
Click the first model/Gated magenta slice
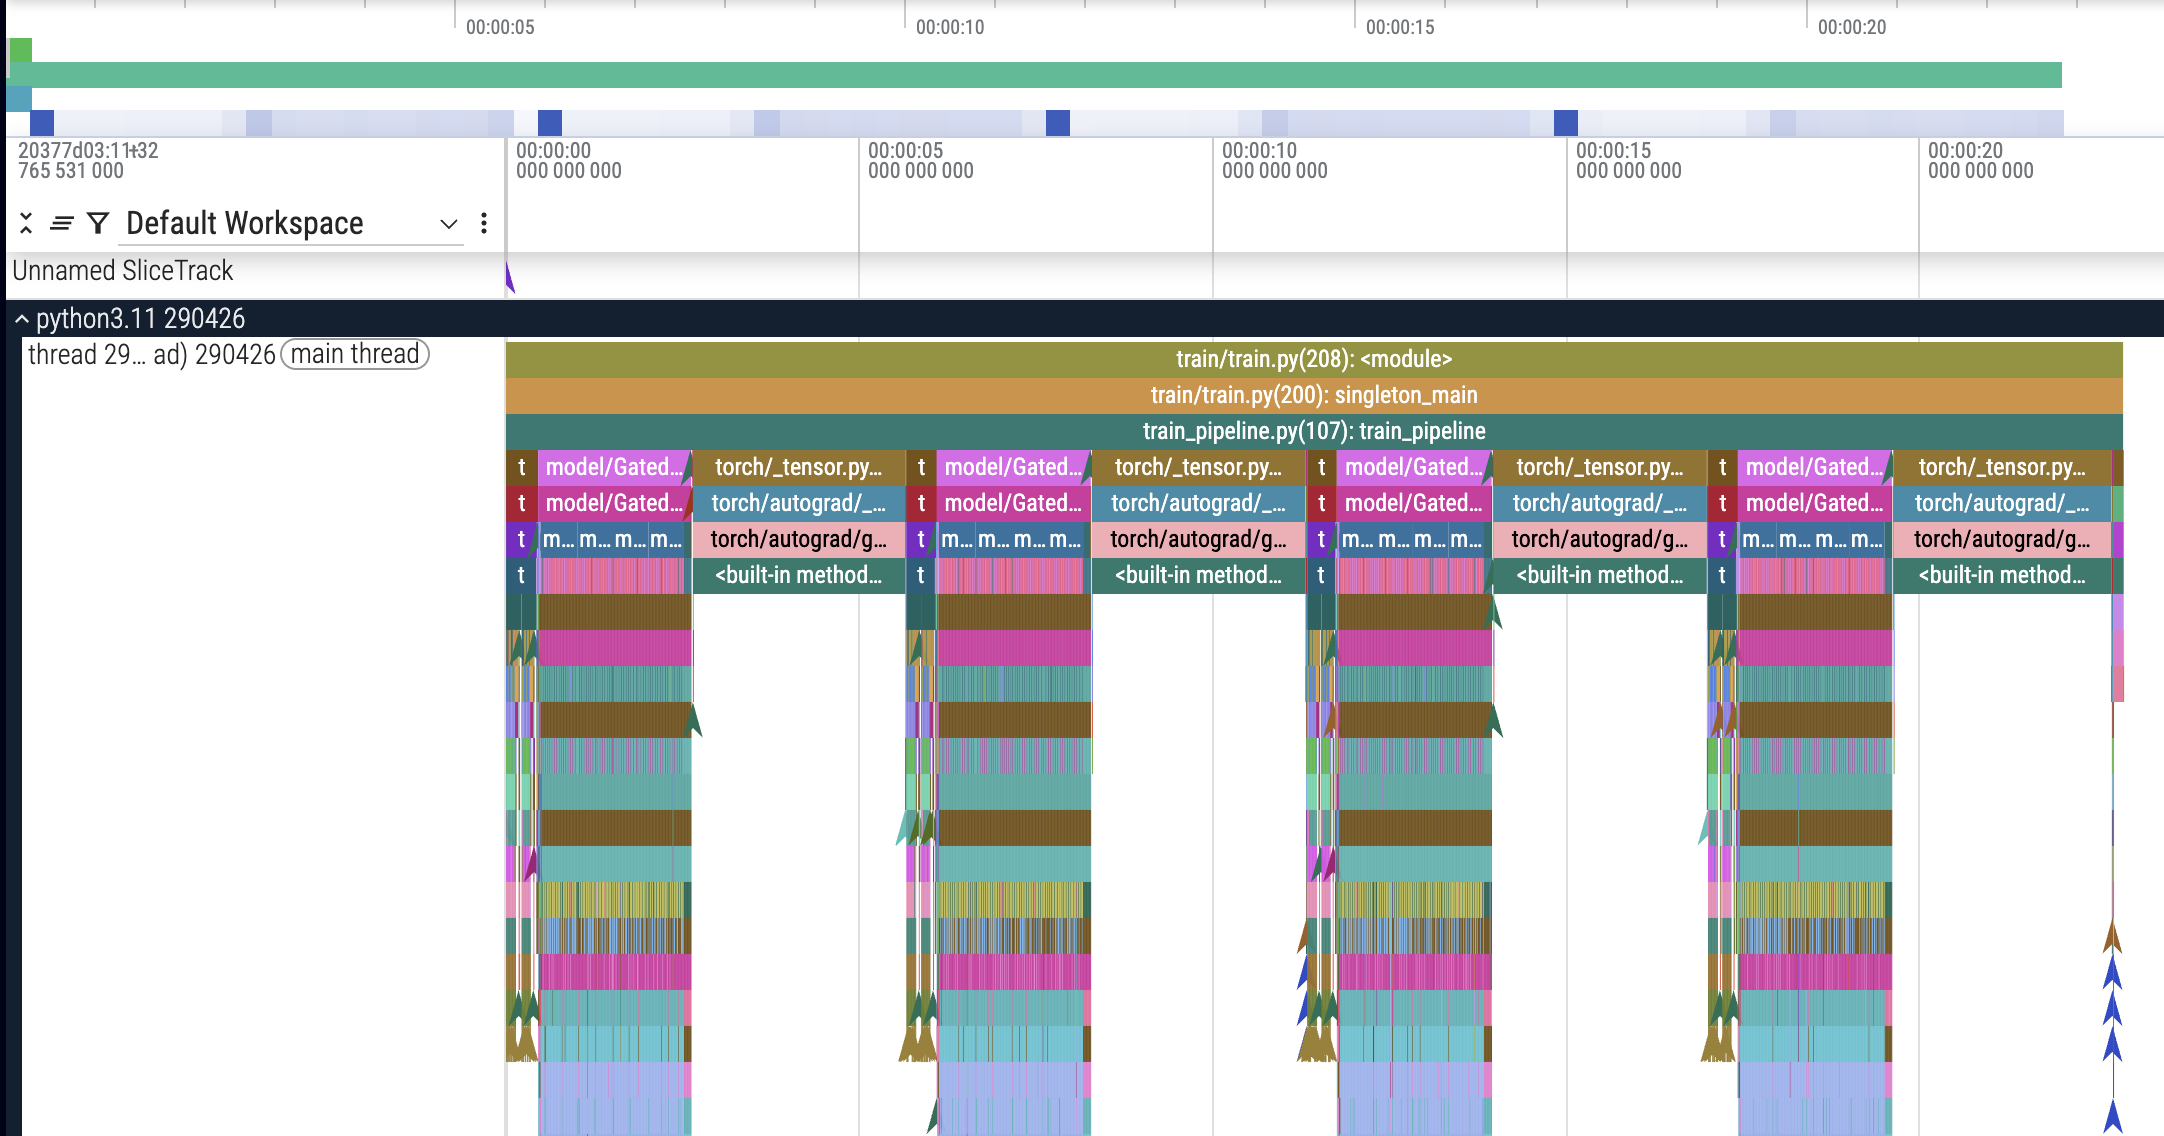pyautogui.click(x=613, y=467)
